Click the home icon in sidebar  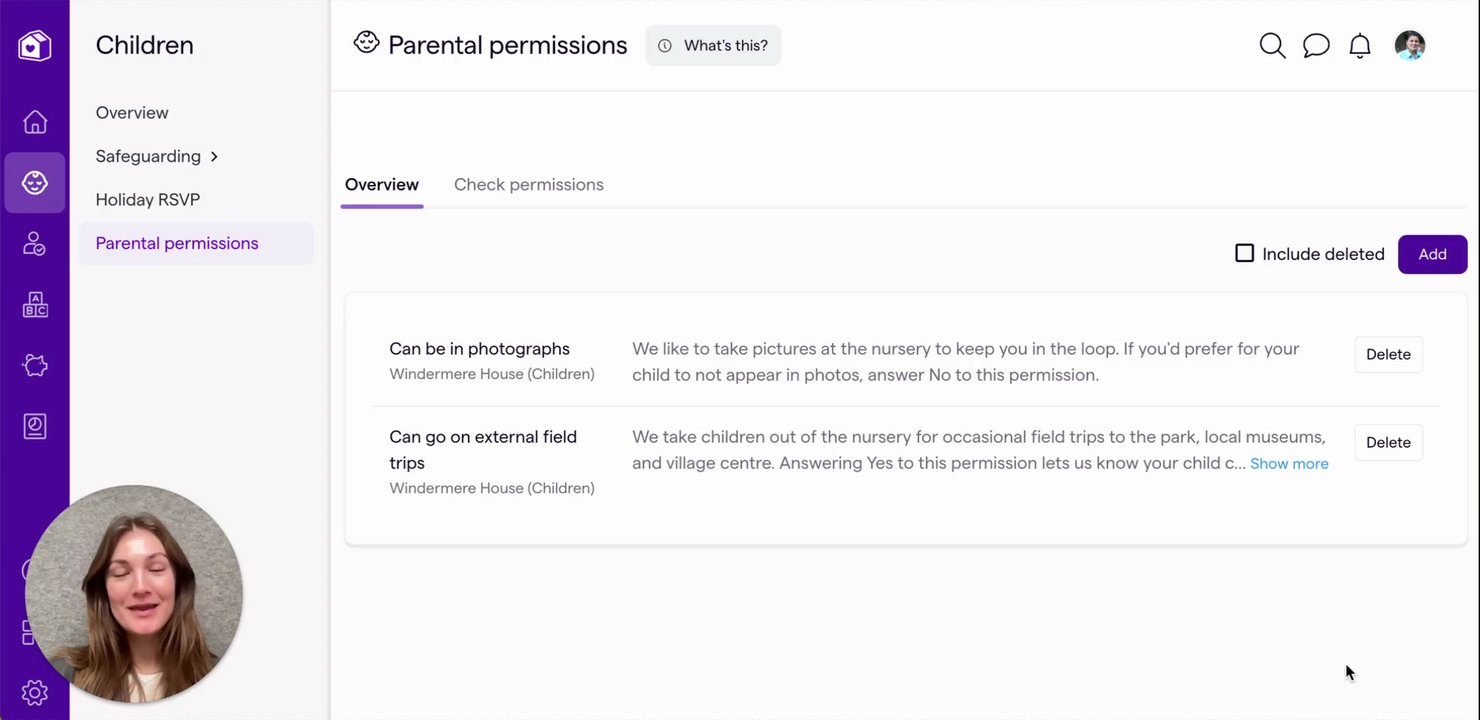point(35,122)
